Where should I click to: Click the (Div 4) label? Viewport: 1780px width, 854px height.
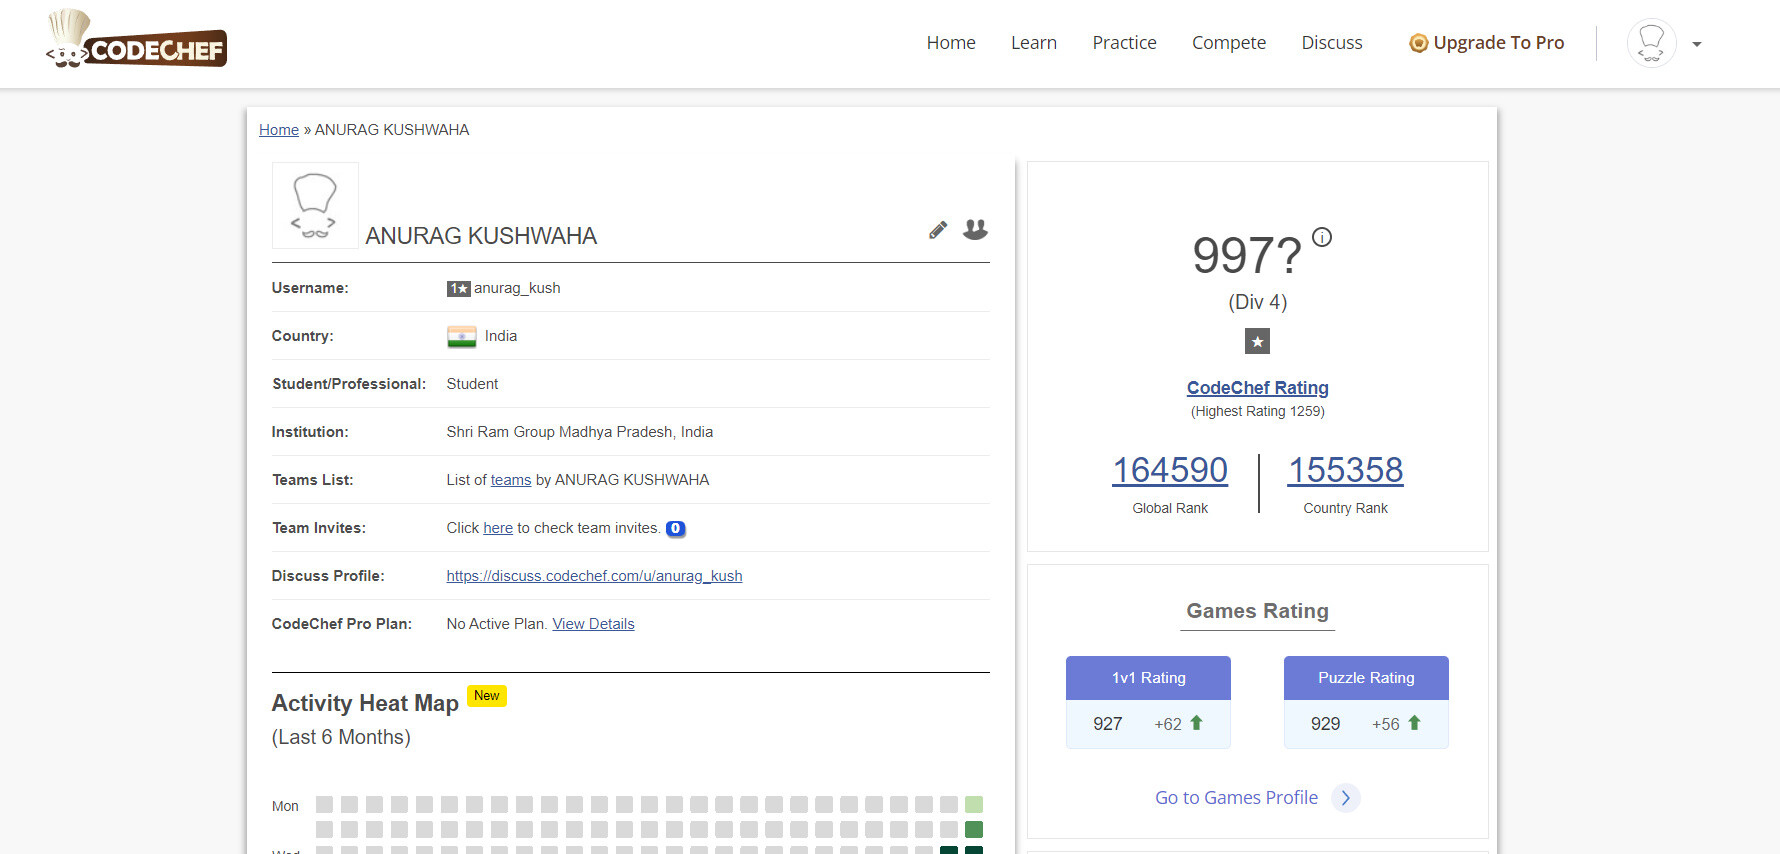coord(1257,302)
